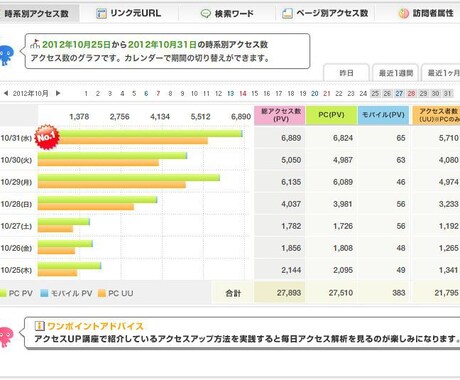460x380 pixels.
Task: Click the PC(PV) column header
Action: pos(331,115)
